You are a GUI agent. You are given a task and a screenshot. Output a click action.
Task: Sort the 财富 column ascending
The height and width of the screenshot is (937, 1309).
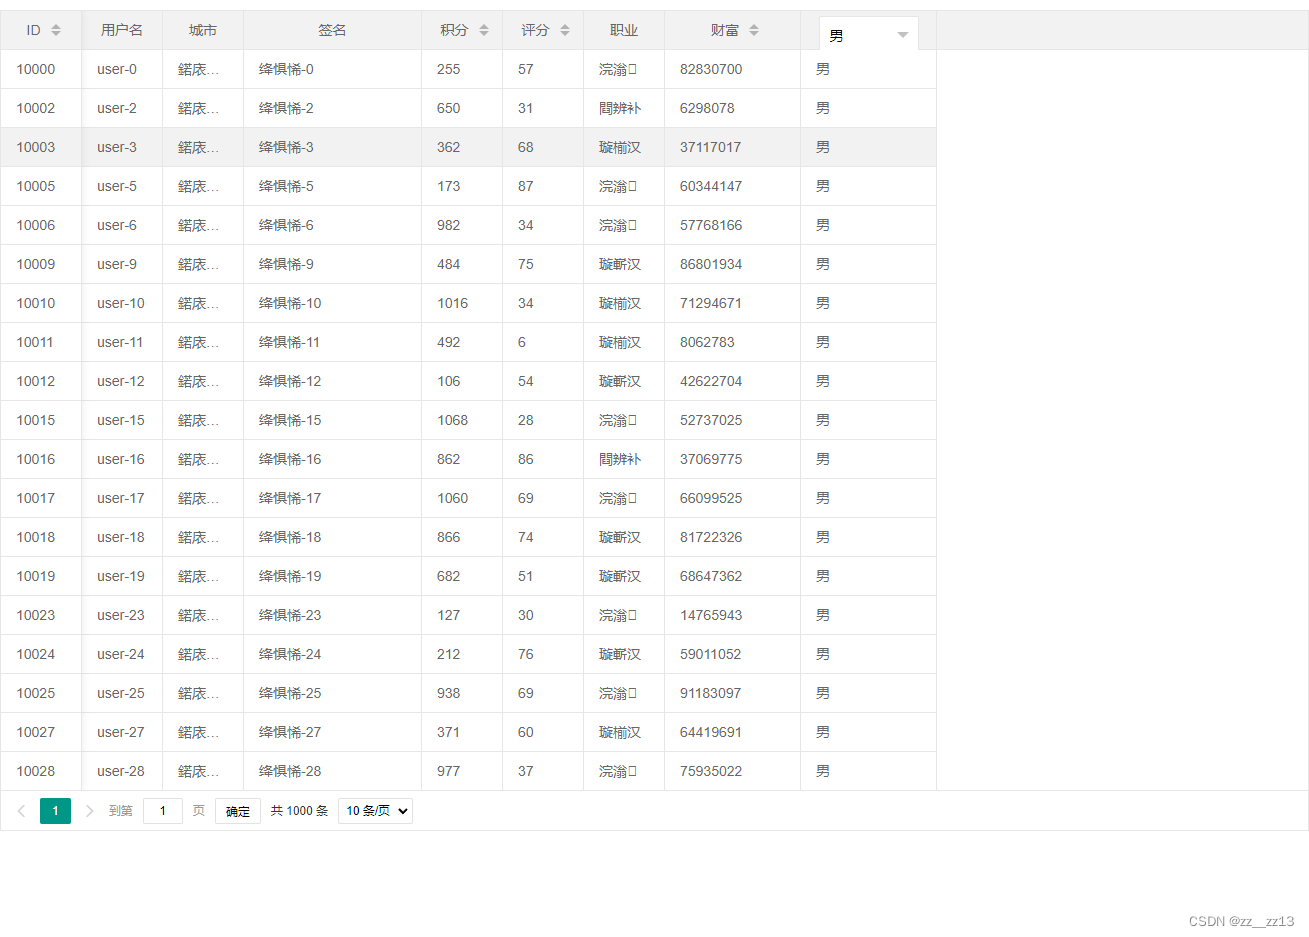point(756,25)
